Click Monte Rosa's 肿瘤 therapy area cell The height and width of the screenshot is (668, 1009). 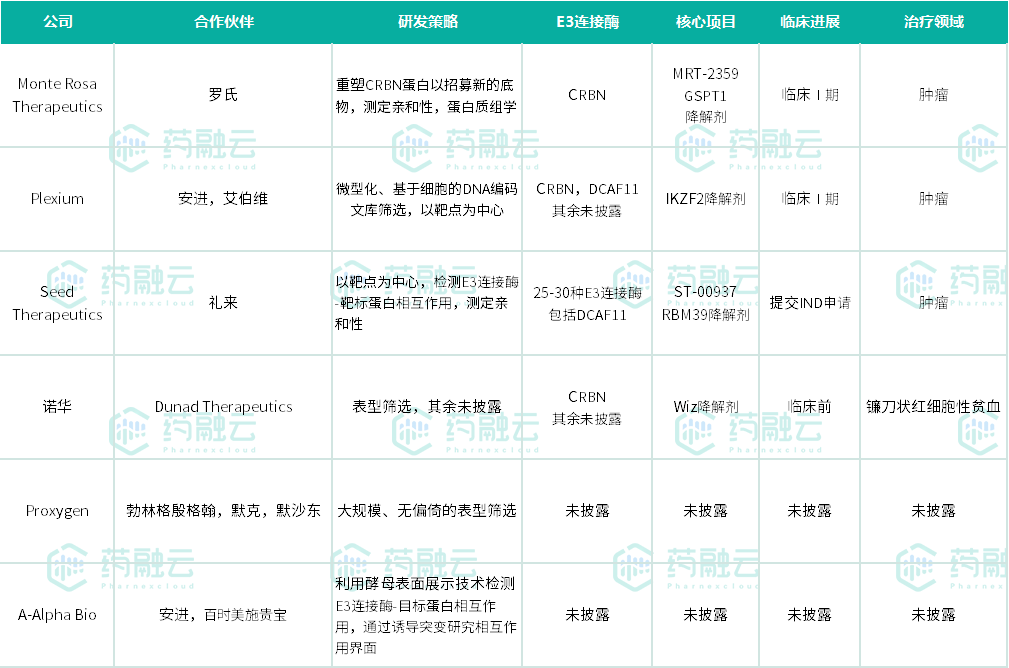point(934,95)
